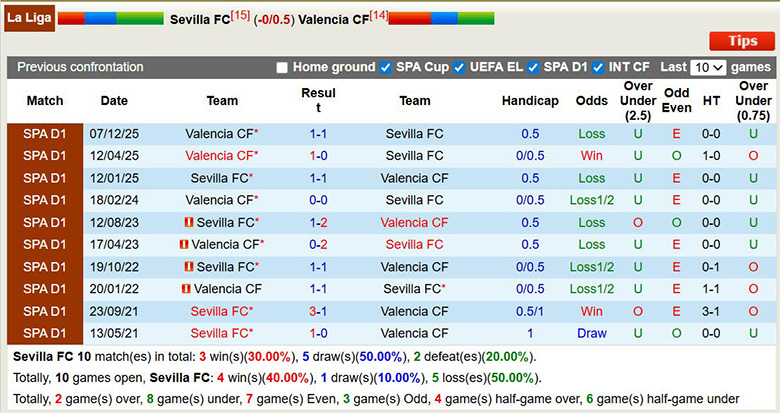Open Sevilla FC link in the header
The width and height of the screenshot is (780, 413).
coord(199,19)
